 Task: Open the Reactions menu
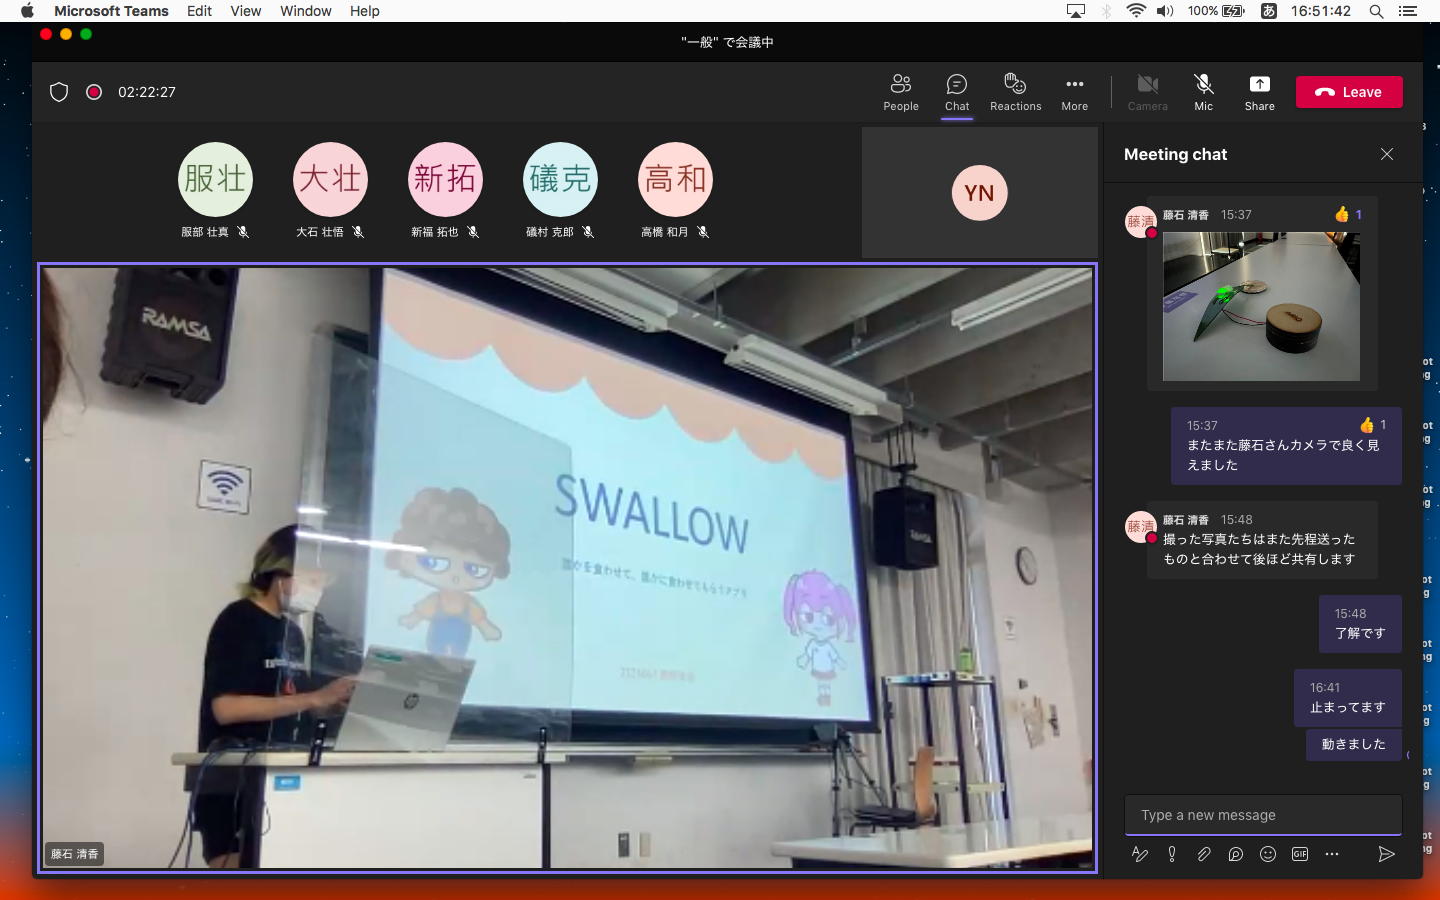coord(1015,92)
